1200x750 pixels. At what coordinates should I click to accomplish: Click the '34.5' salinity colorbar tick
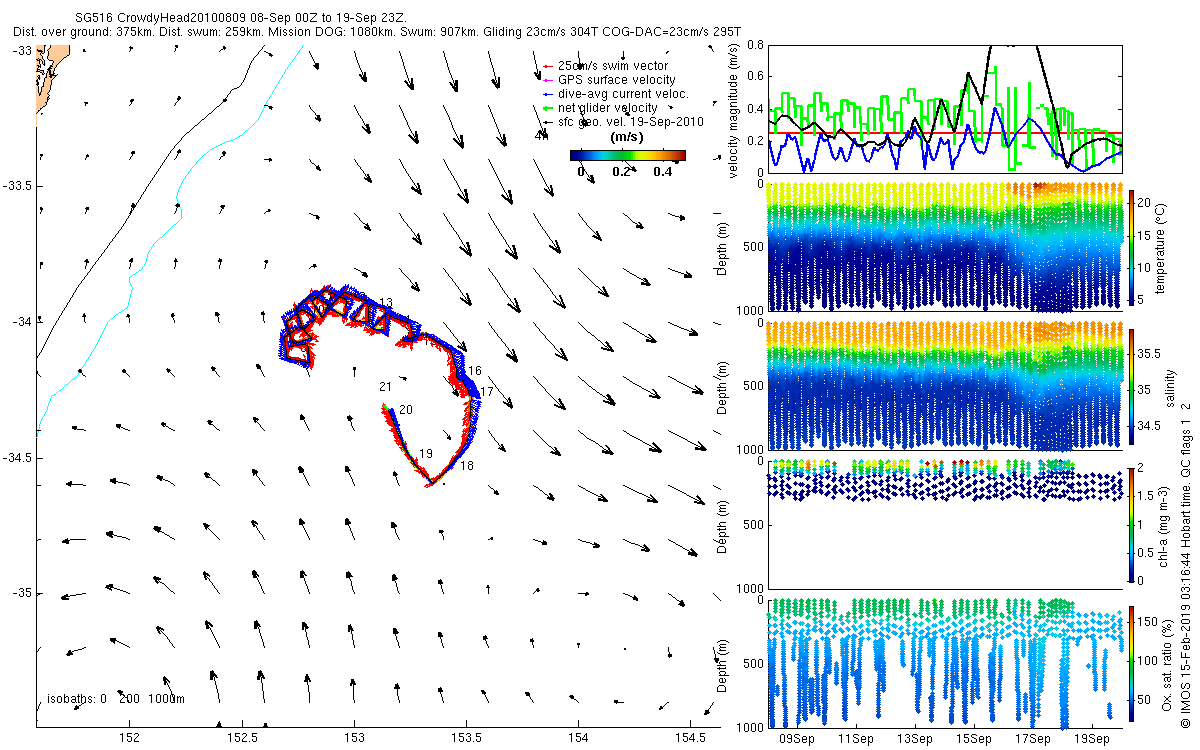click(1150, 426)
